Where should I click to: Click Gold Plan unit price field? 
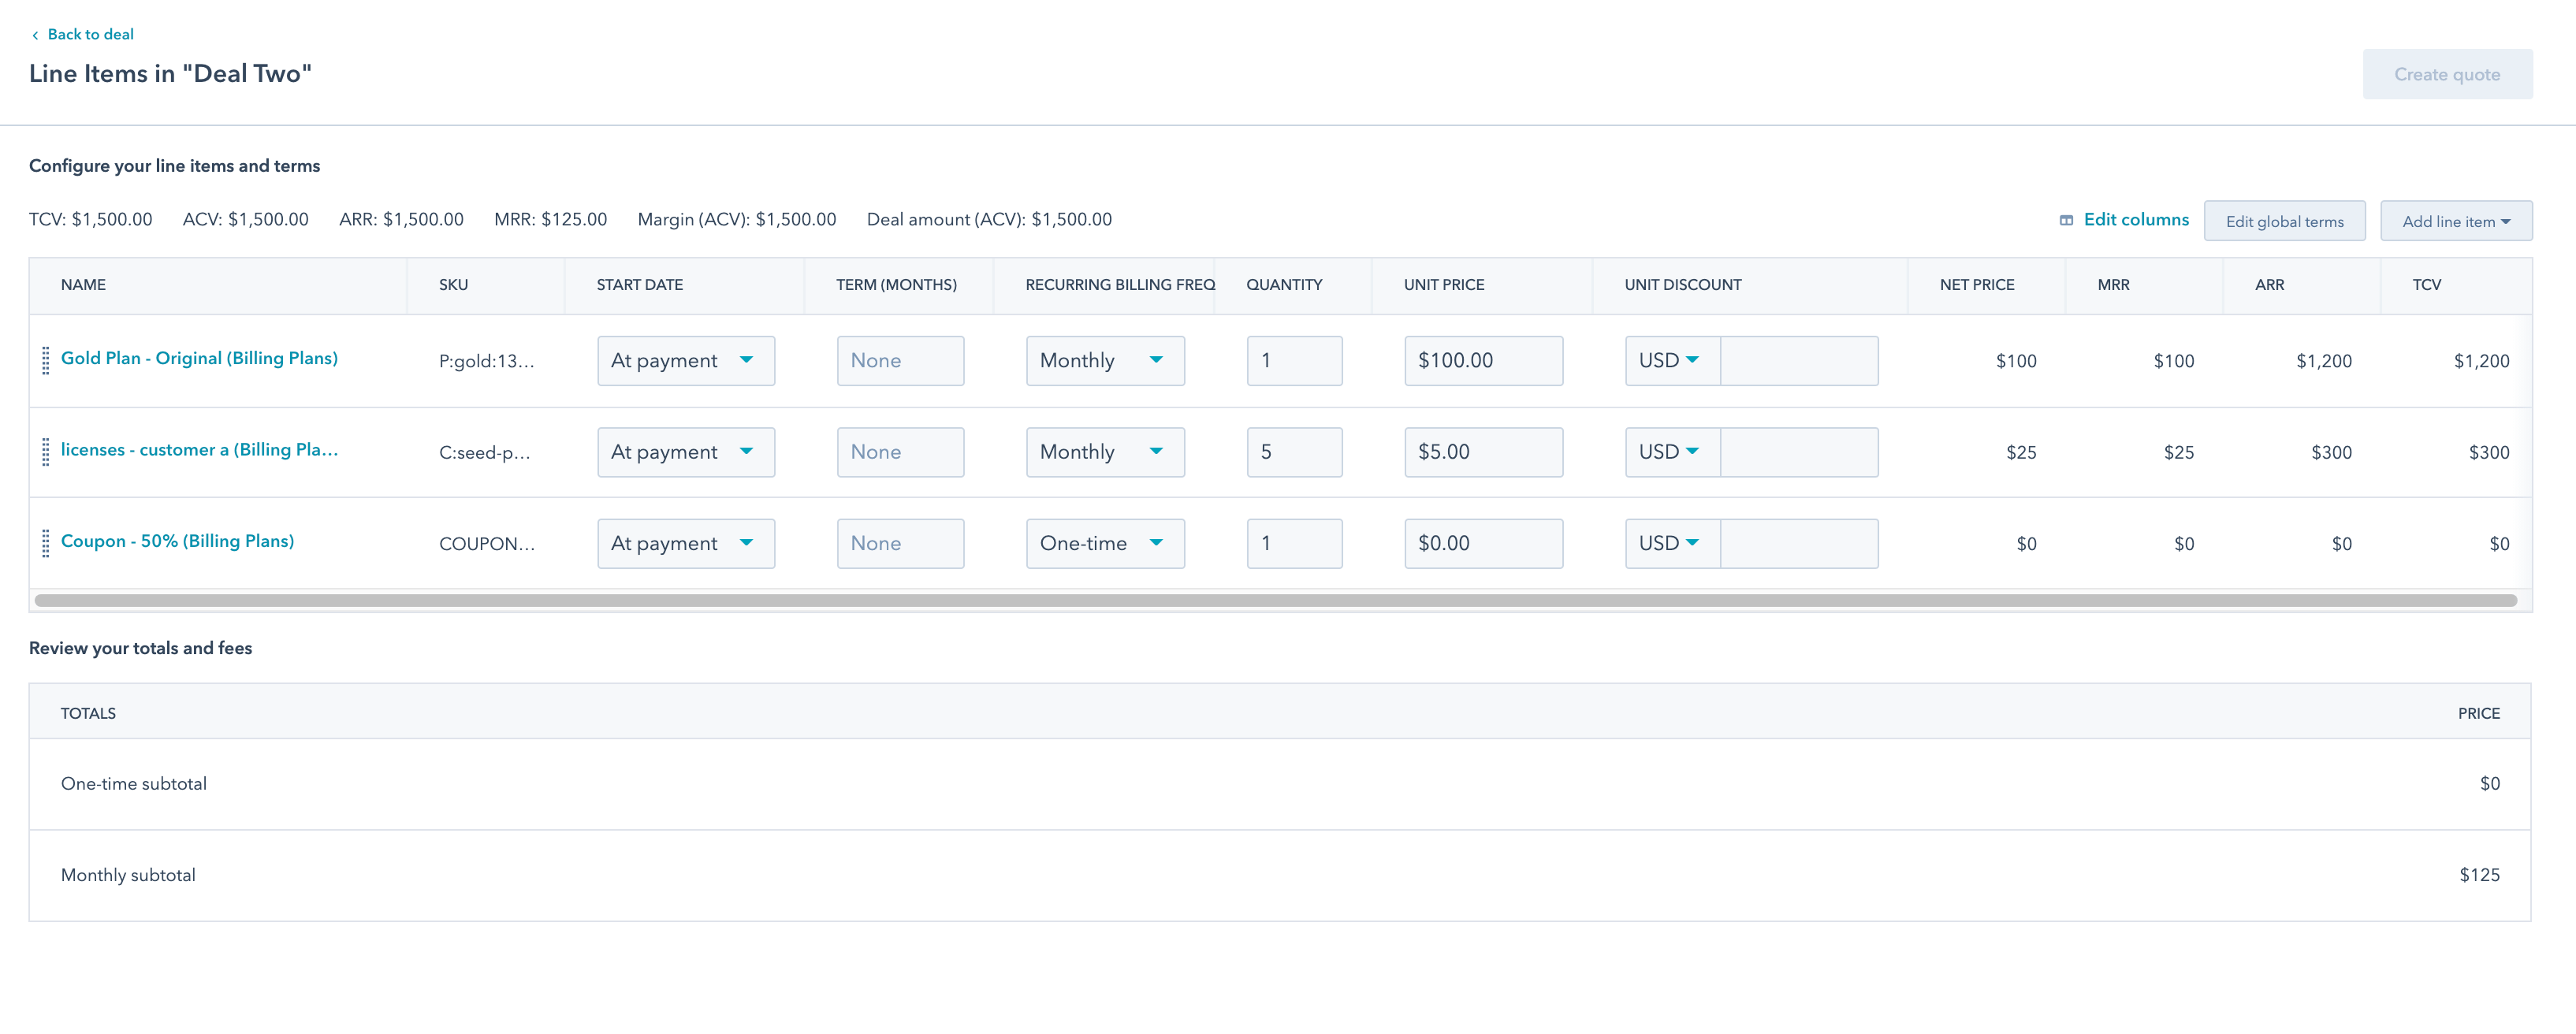(1482, 360)
